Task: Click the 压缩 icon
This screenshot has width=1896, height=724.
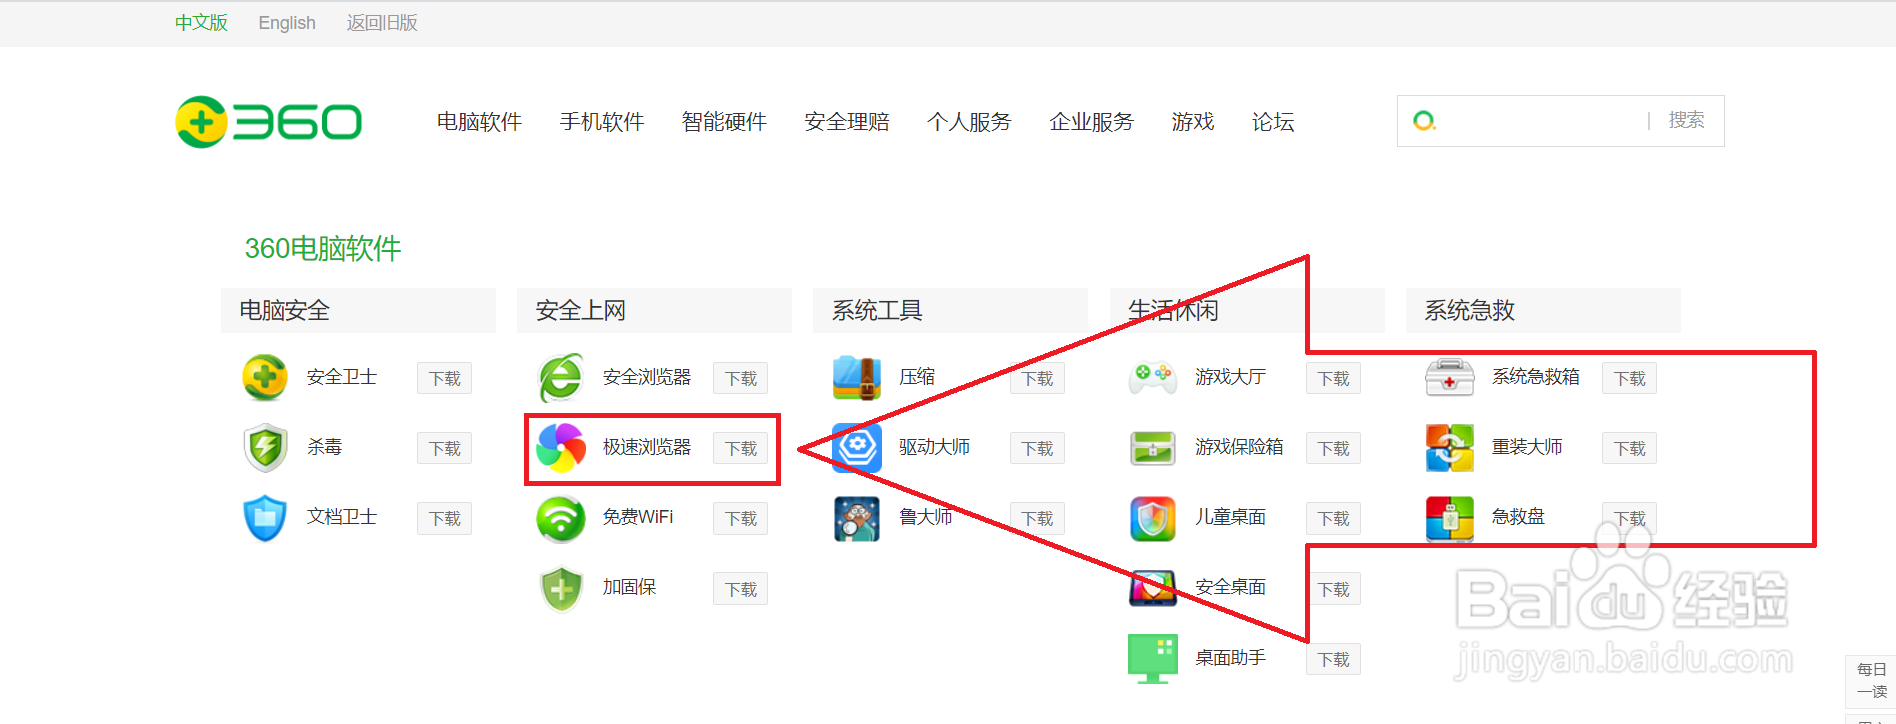Action: point(857,377)
